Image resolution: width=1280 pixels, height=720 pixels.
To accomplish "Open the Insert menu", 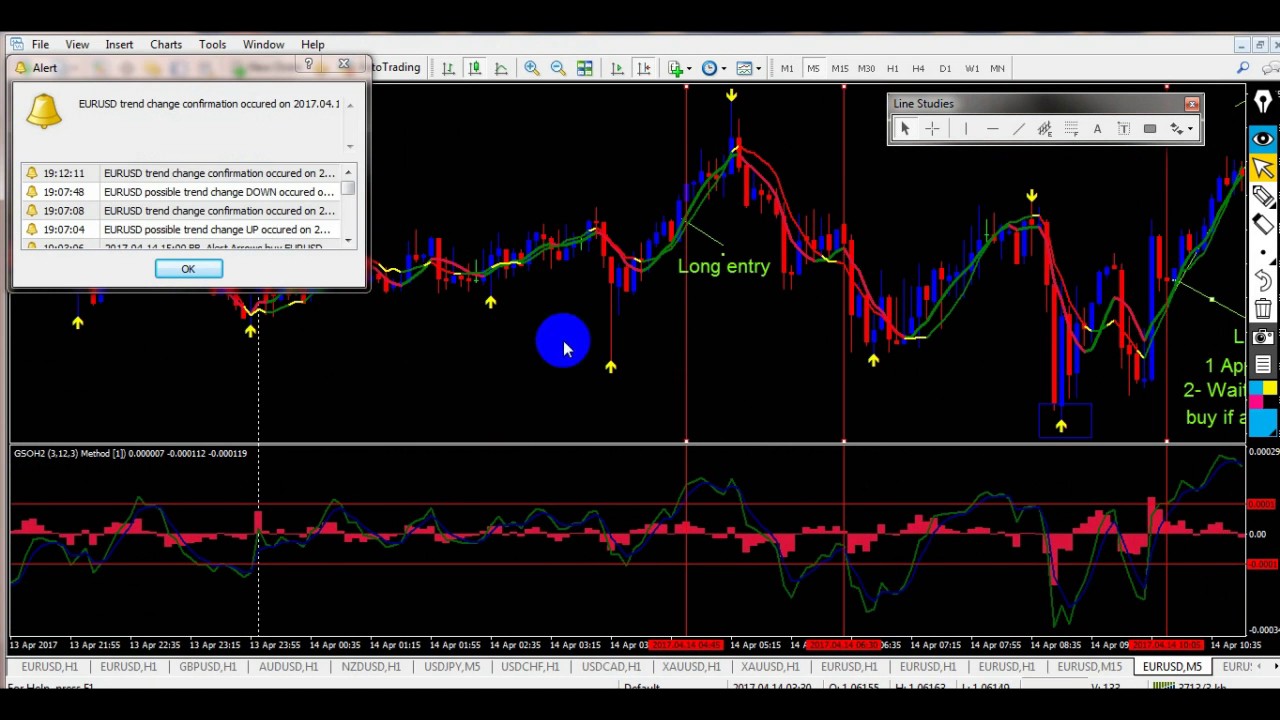I will pos(119,44).
